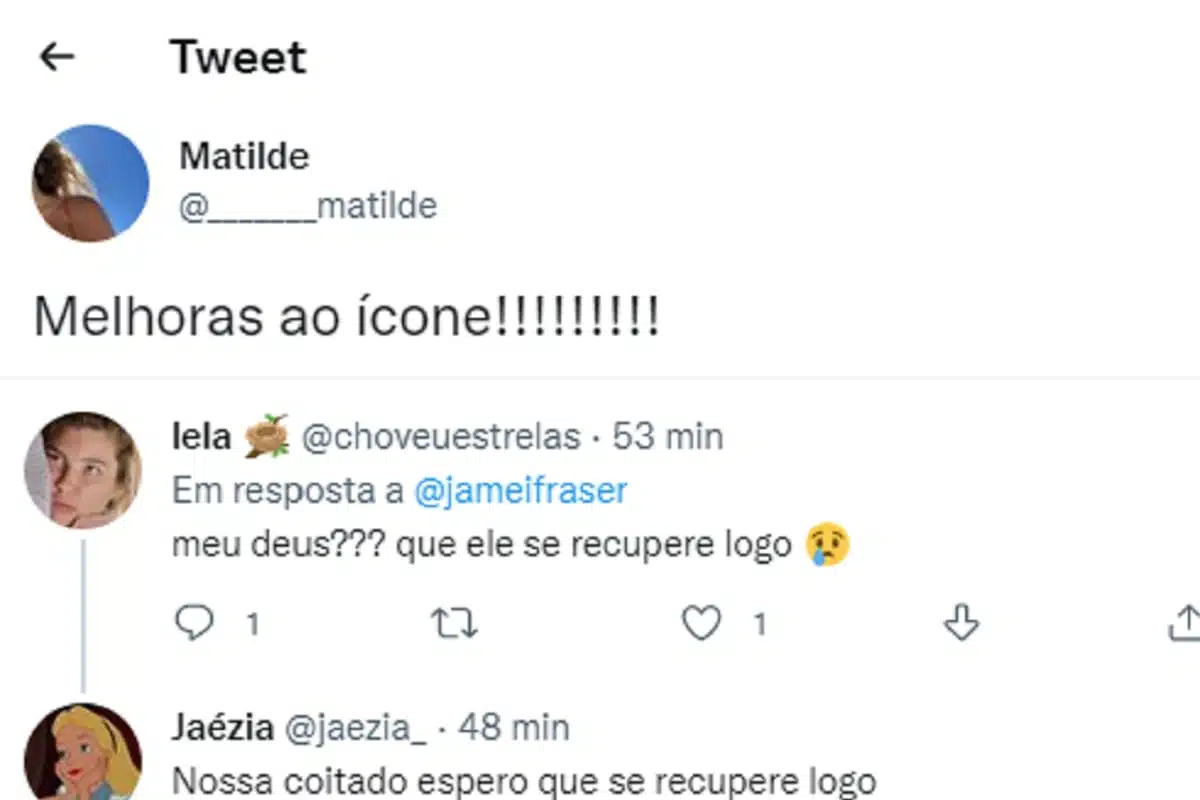Click the crying emoji in lela's reply

click(827, 546)
